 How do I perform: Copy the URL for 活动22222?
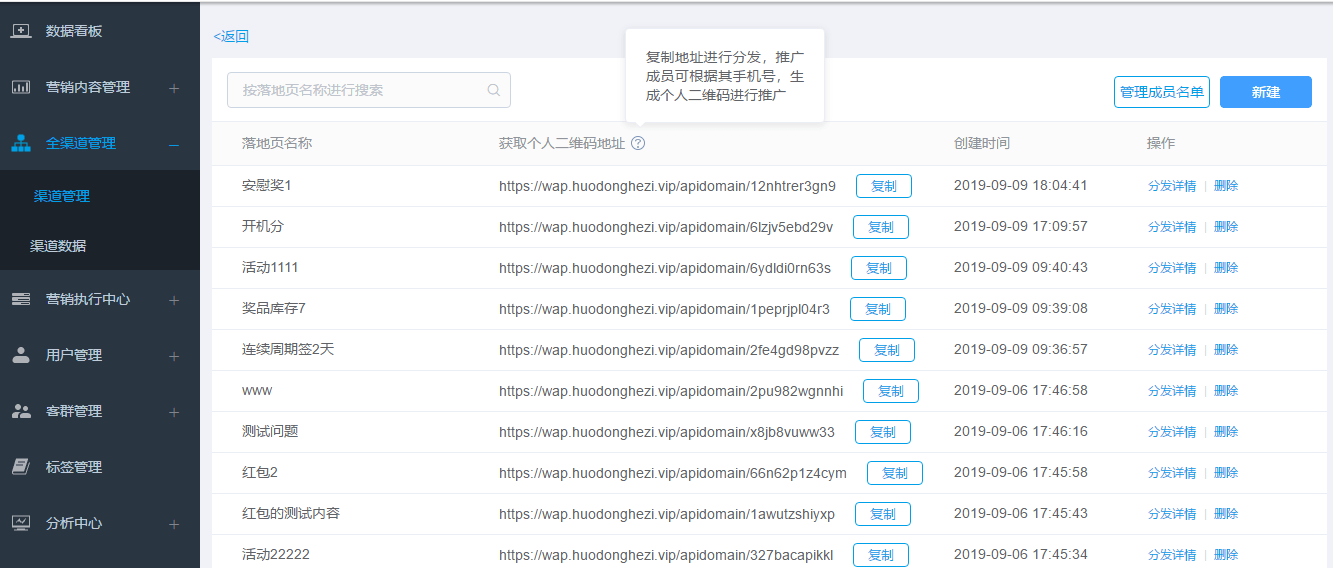coord(881,555)
